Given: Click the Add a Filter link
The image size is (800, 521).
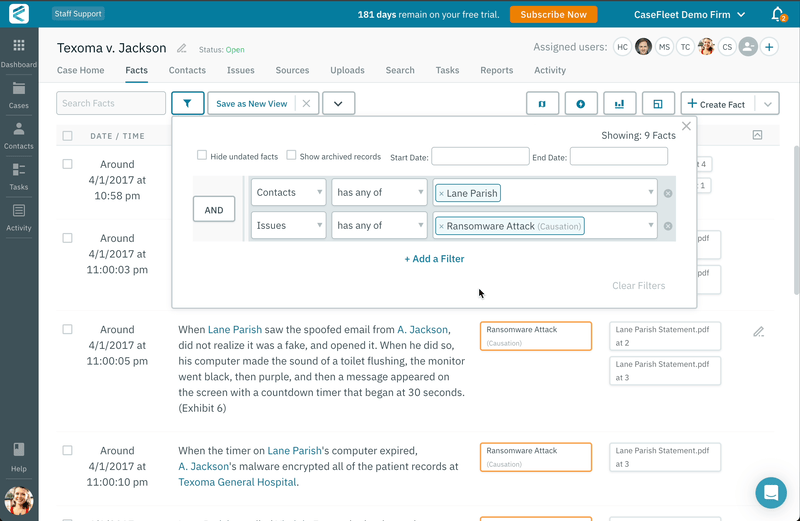Looking at the screenshot, I should pyautogui.click(x=434, y=259).
